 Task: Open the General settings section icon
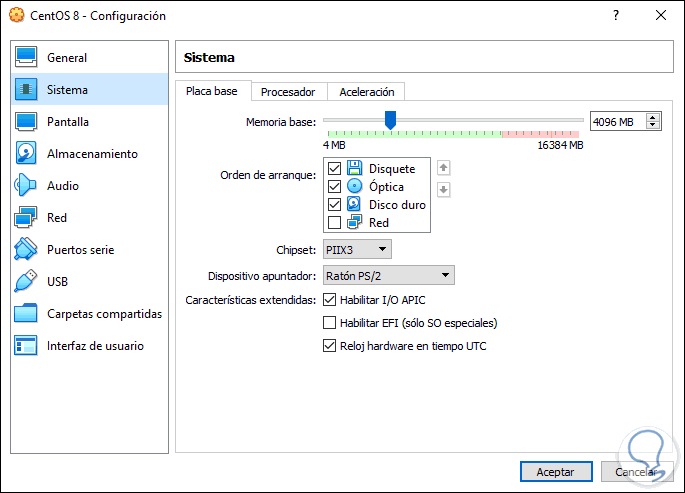26,58
